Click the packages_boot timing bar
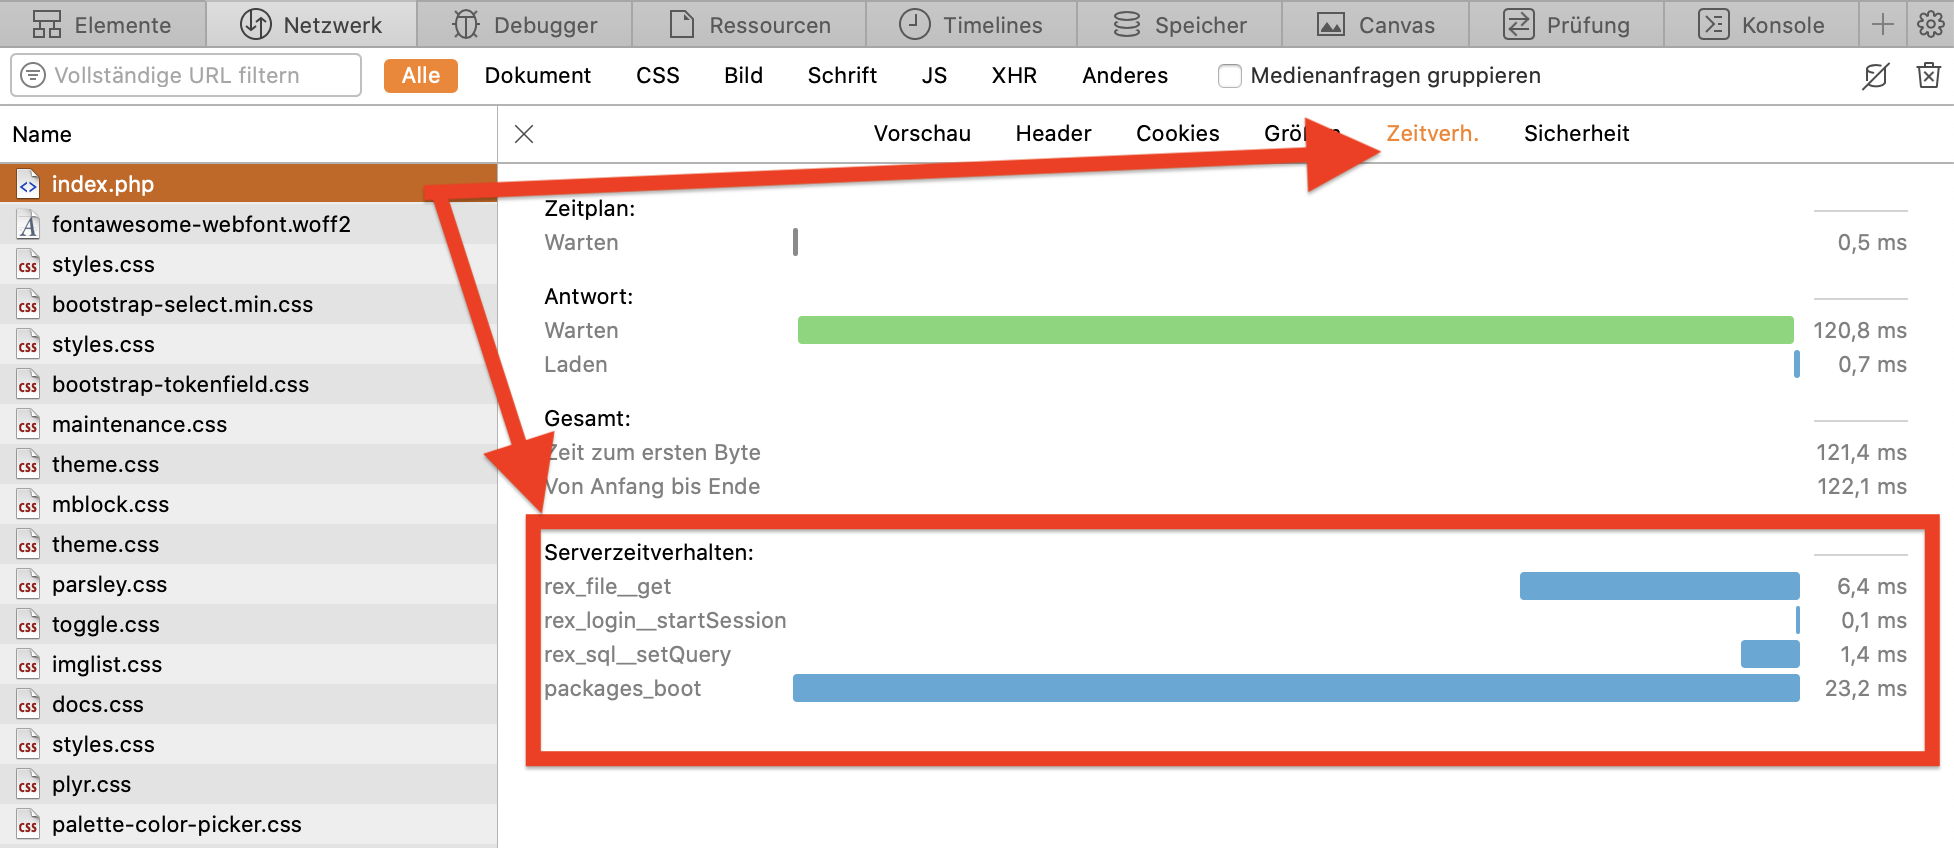1954x848 pixels. click(x=1296, y=688)
